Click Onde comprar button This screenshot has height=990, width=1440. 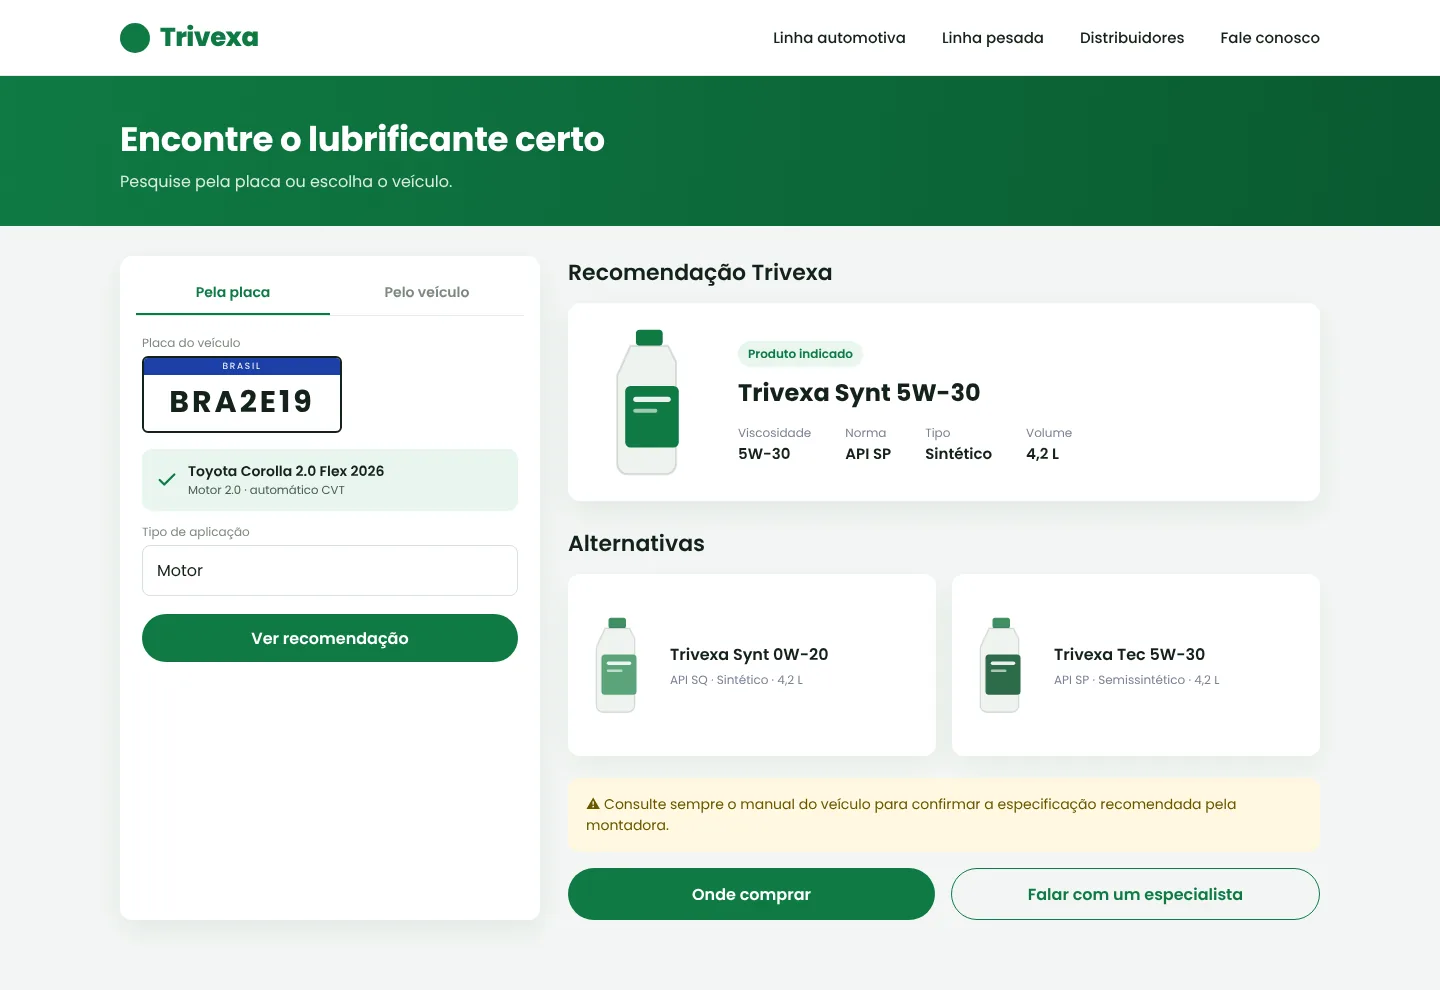point(751,894)
